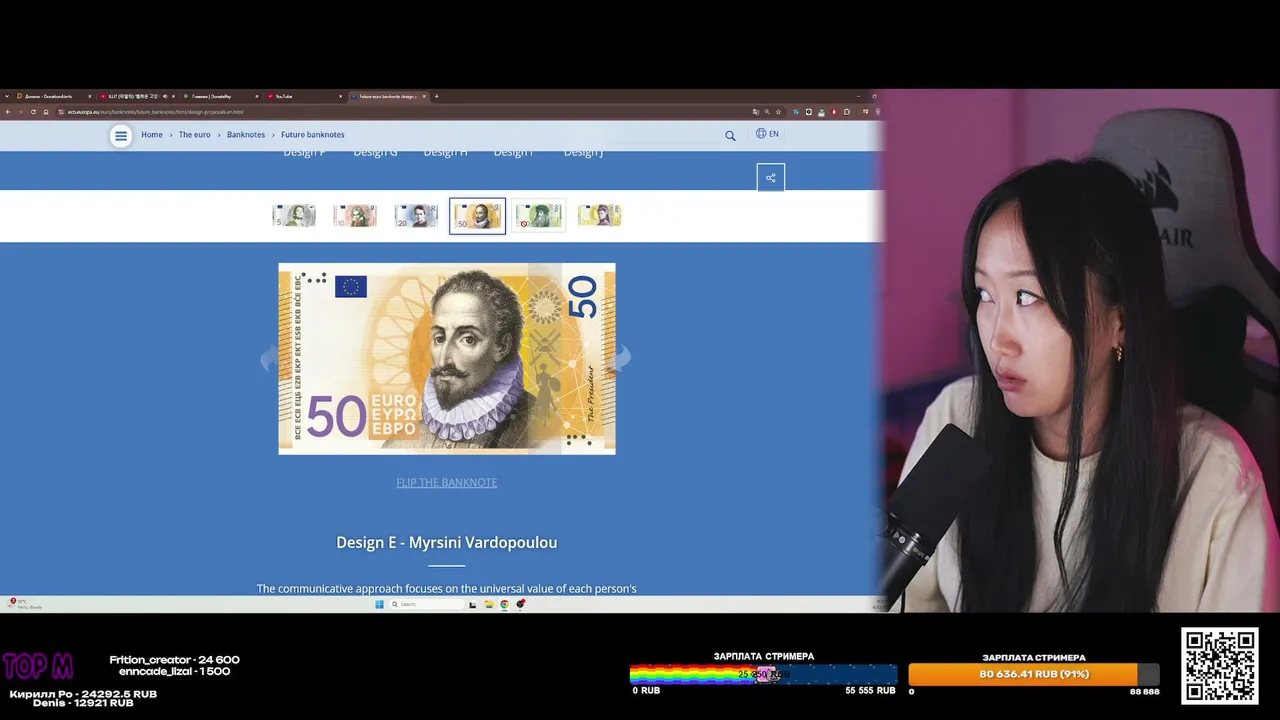The image size is (1280, 720).
Task: Share this page via the share icon
Action: click(770, 178)
